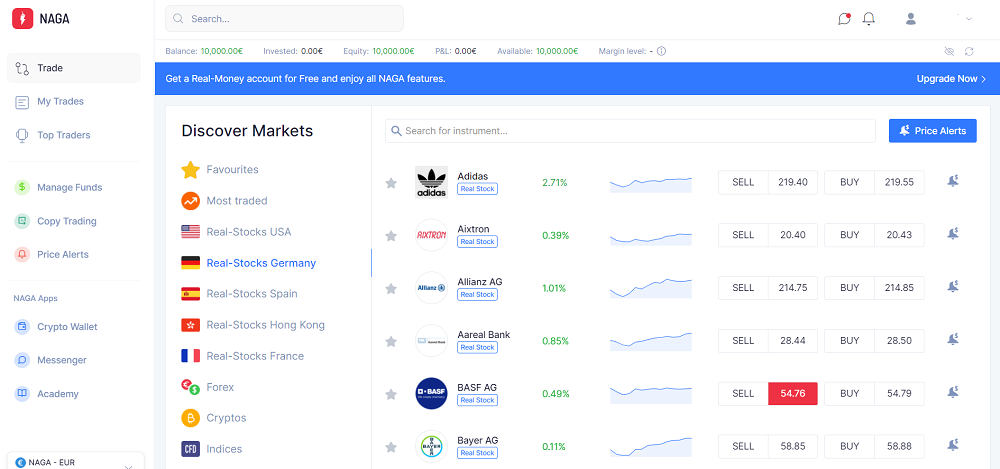The width and height of the screenshot is (1000, 469).
Task: Click the Bayer AG Real Stock tag
Action: [477, 453]
